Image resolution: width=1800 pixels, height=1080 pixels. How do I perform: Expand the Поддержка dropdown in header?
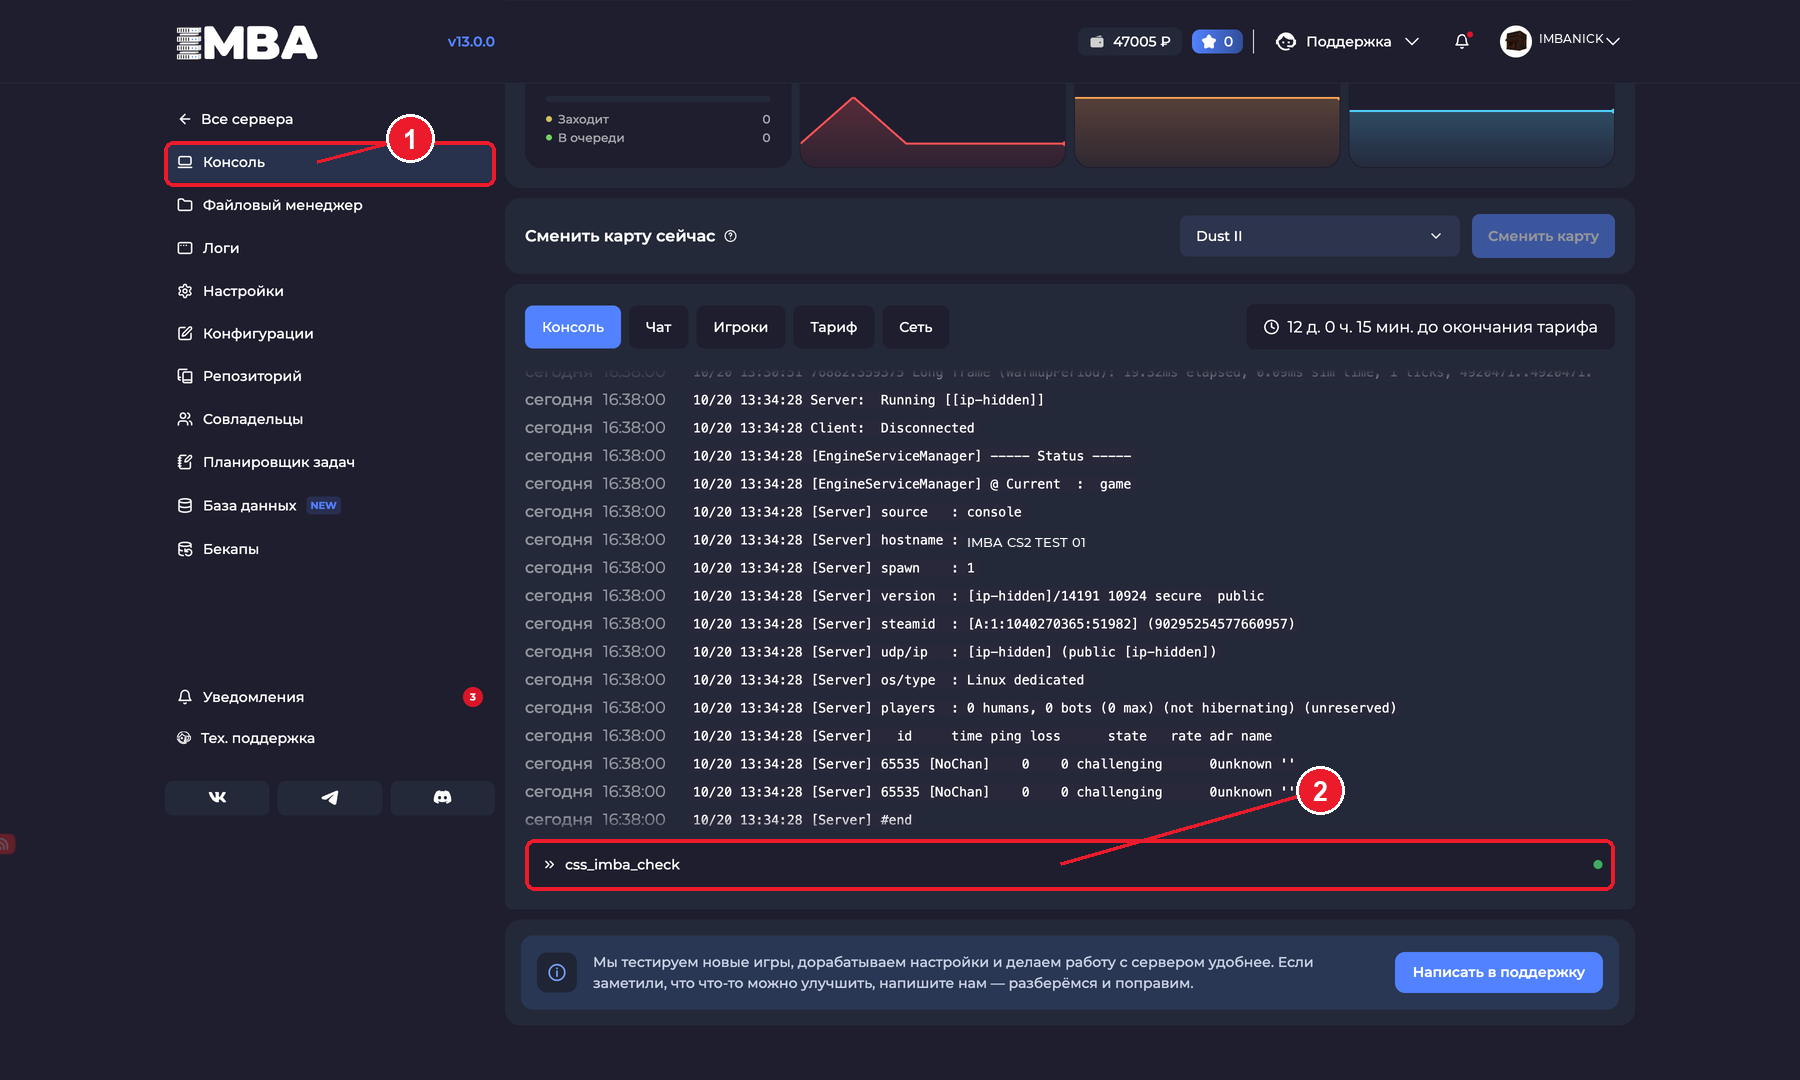point(1412,41)
